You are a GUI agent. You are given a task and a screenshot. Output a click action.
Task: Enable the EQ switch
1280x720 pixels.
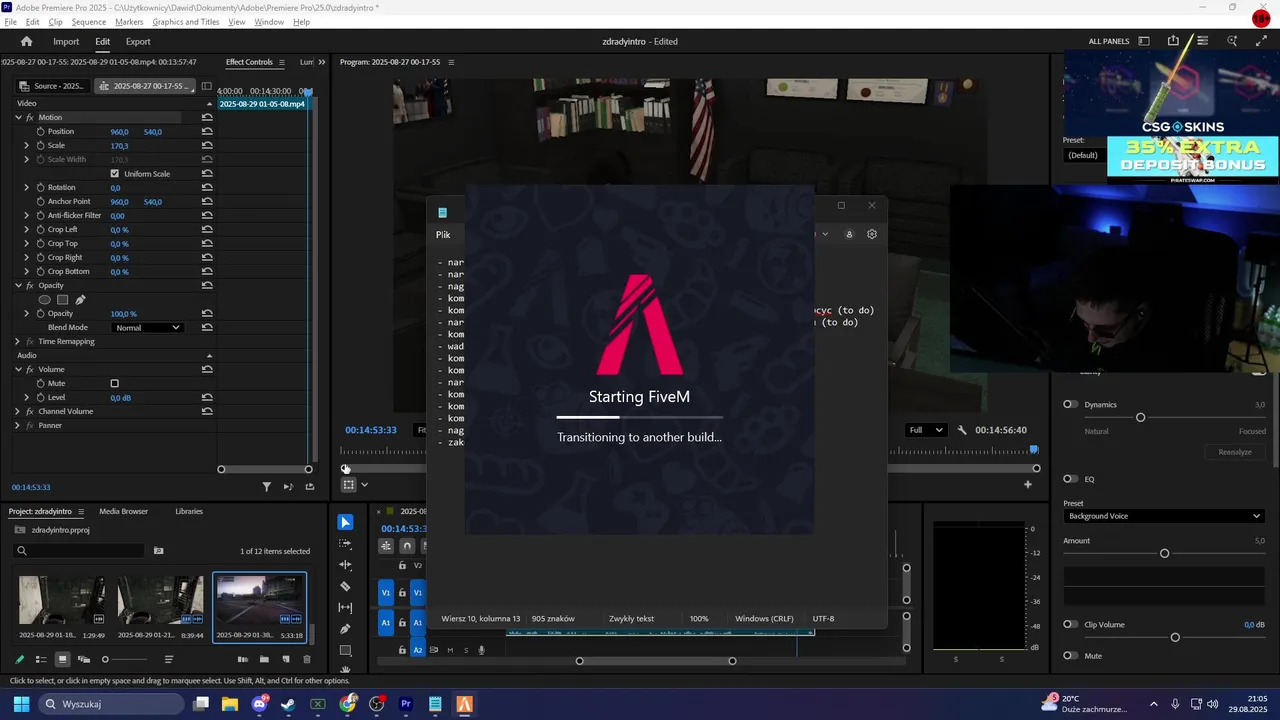(1070, 479)
